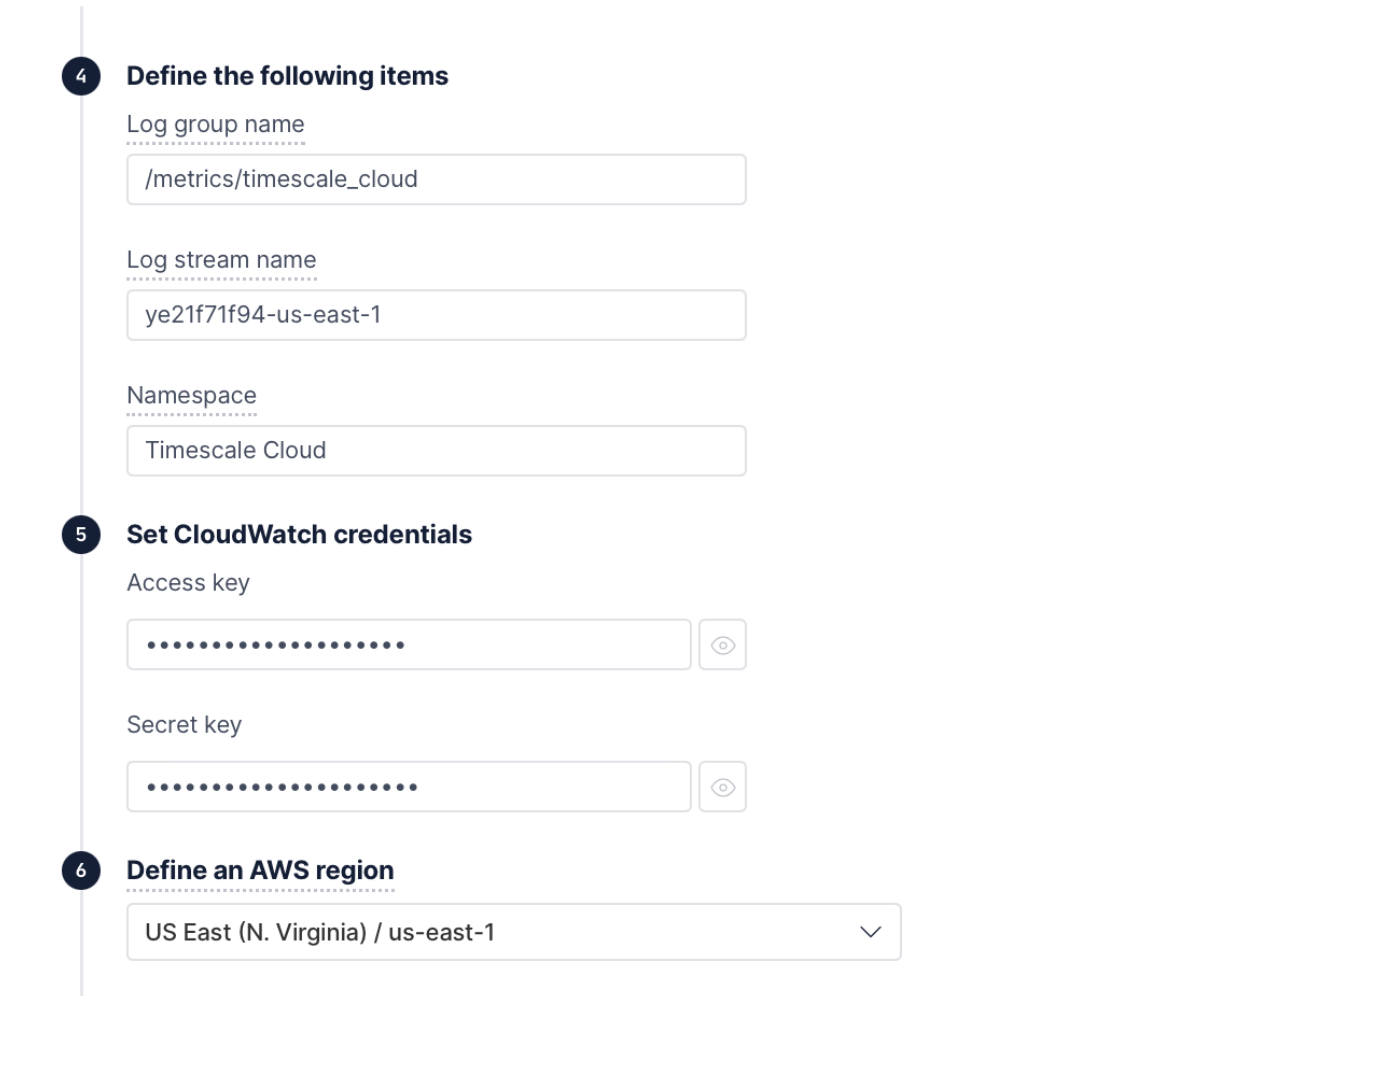Click the Define an AWS region heading

pos(260,871)
